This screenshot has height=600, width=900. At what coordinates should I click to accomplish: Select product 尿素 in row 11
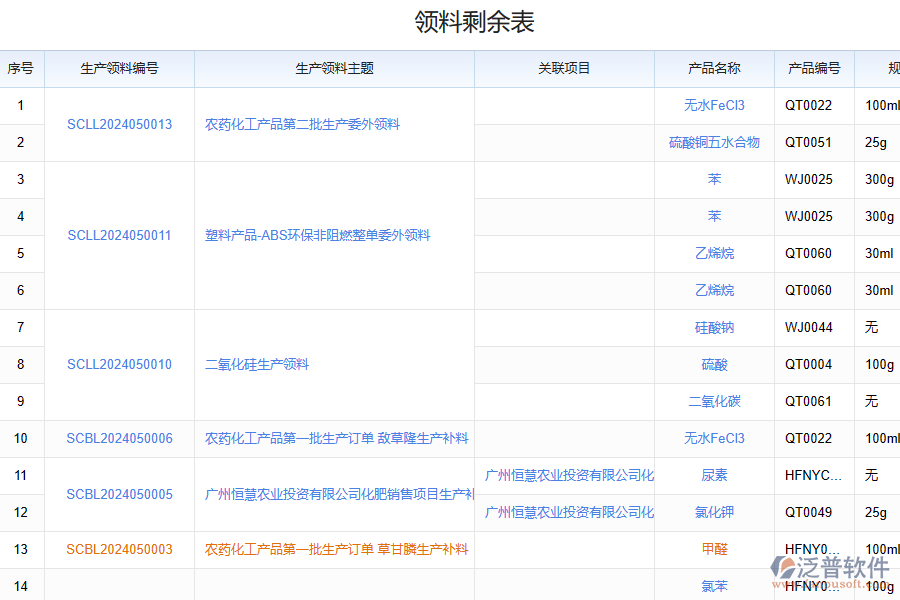713,475
